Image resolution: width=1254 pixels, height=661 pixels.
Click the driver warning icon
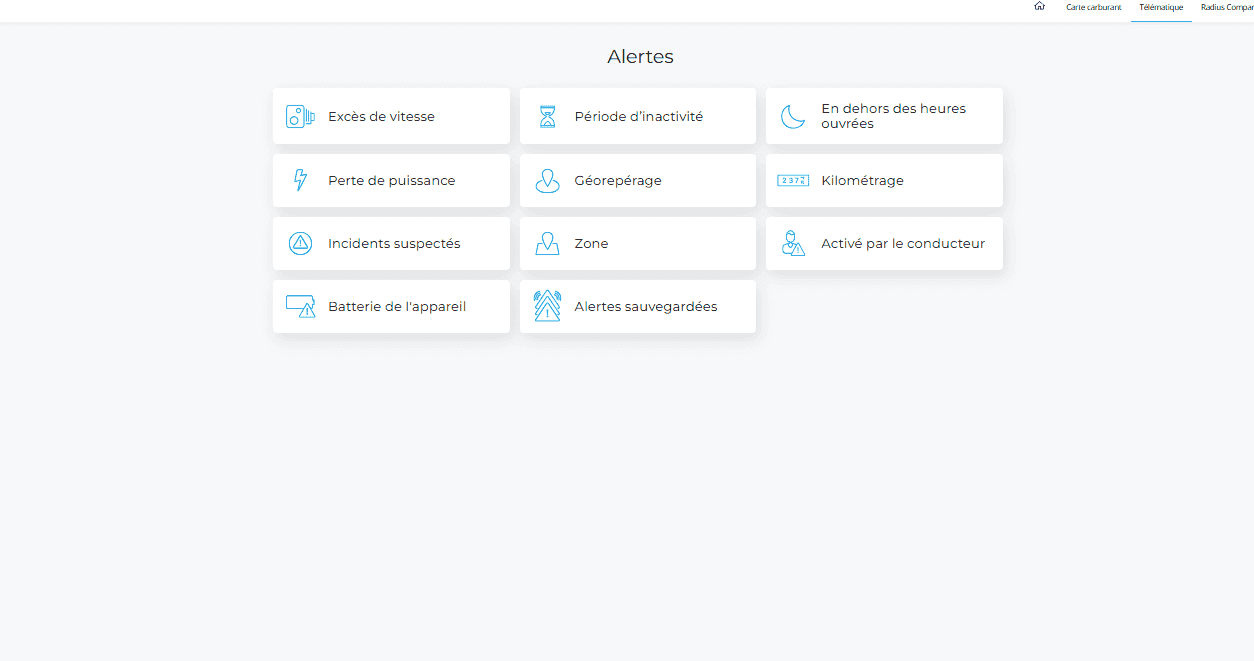point(793,244)
